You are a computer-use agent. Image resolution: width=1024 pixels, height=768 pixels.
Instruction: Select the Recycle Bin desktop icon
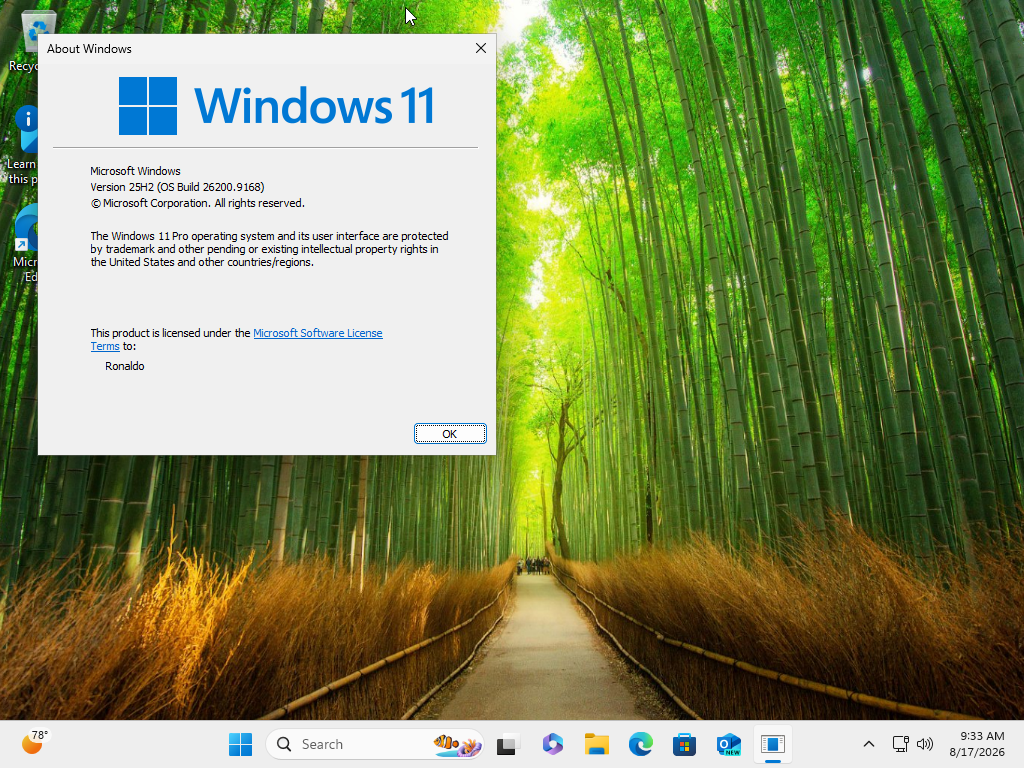(x=26, y=40)
